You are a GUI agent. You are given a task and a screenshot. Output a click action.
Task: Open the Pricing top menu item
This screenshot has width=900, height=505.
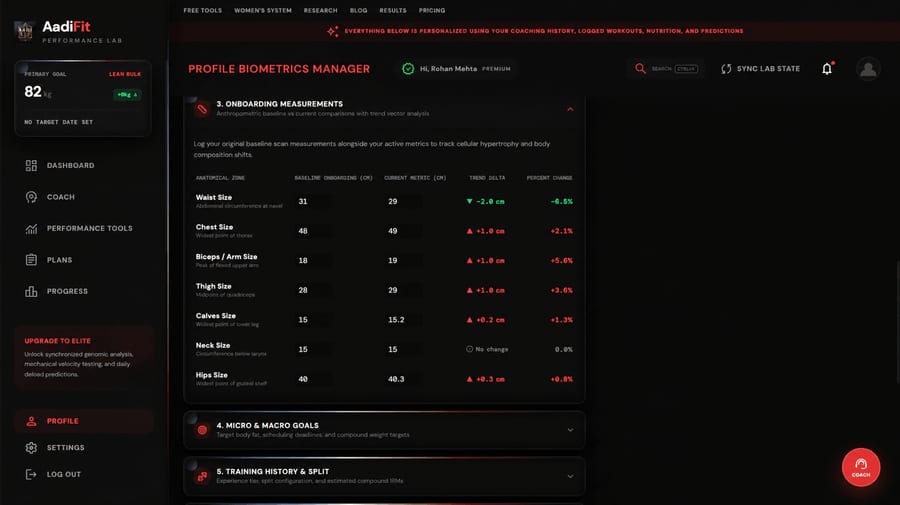coord(432,10)
